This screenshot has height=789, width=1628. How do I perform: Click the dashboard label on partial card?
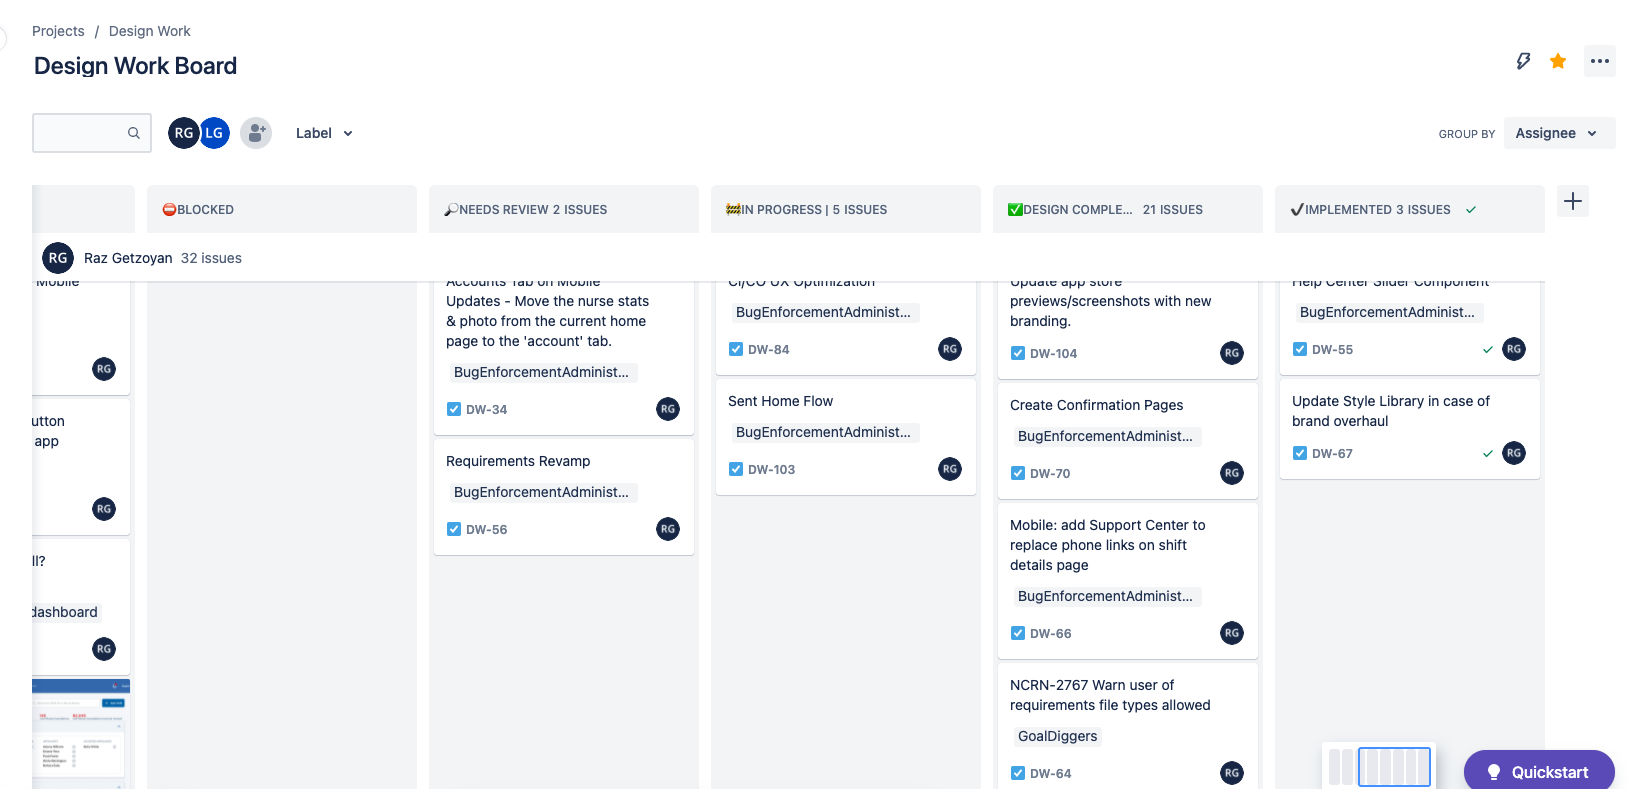coord(65,612)
